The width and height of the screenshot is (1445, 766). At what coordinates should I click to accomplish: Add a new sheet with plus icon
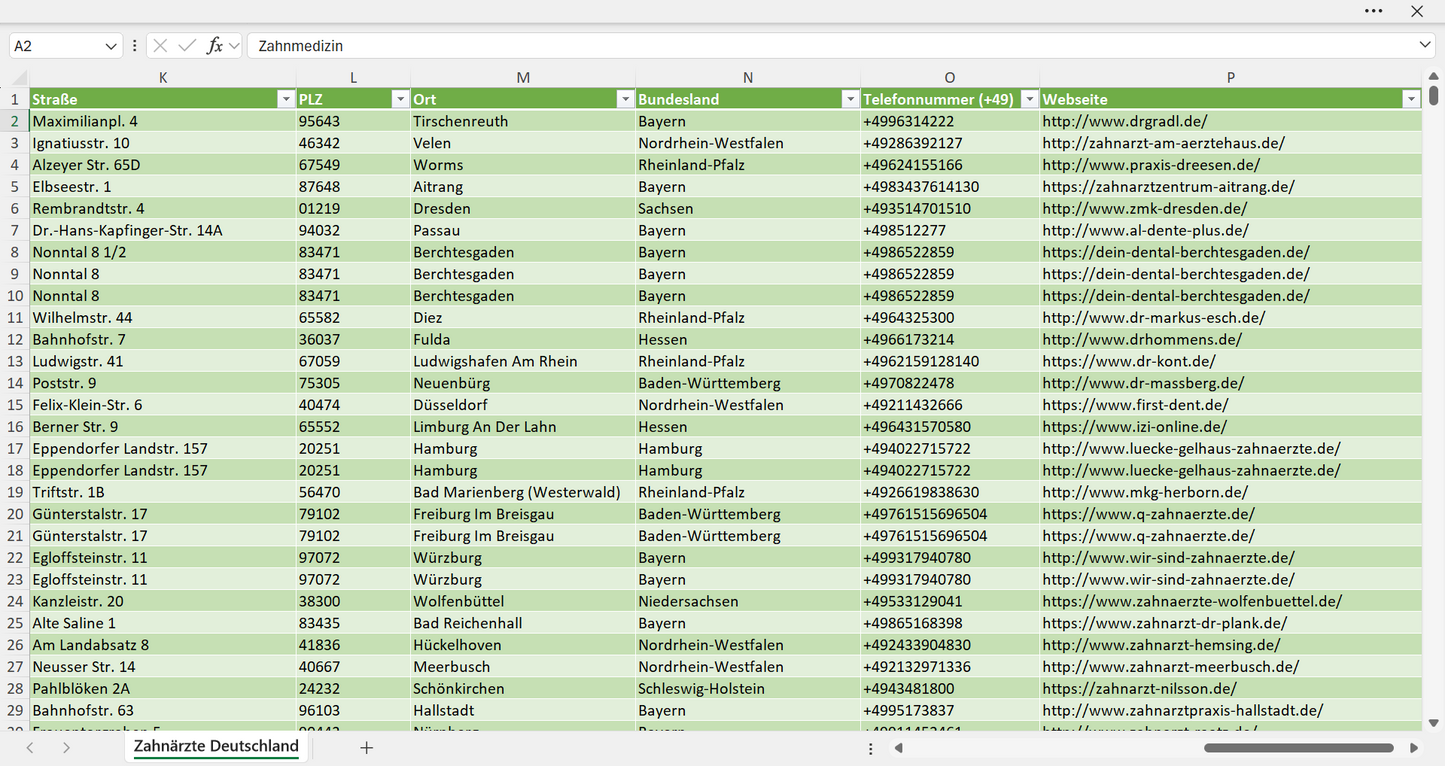click(x=366, y=747)
